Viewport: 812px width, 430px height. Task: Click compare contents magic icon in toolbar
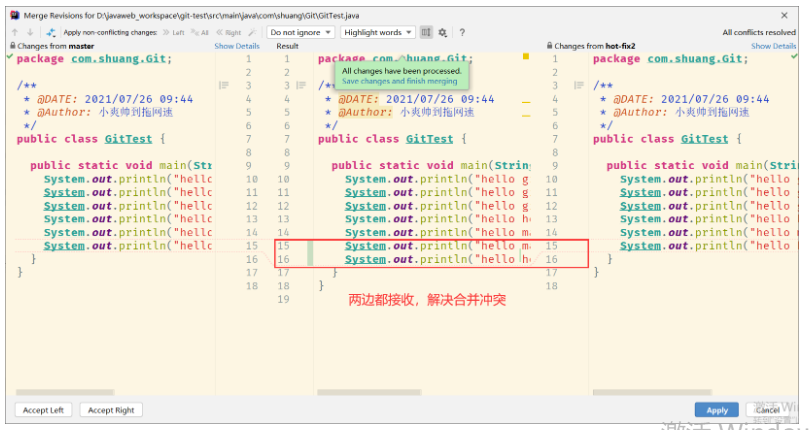pos(51,32)
